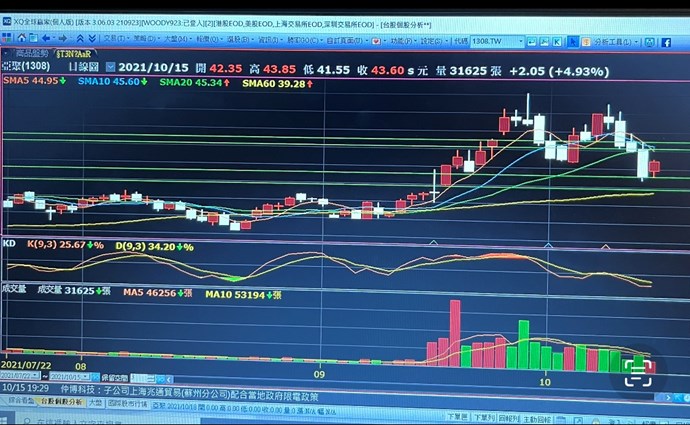Click the K candlestick chart icon
Image resolution: width=690 pixels, height=425 pixels.
(x=557, y=42)
